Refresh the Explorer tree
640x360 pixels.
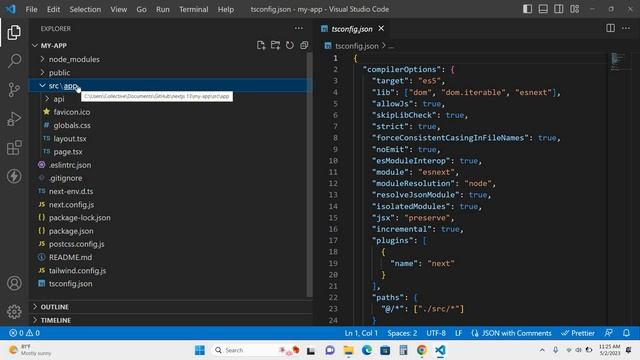pyautogui.click(x=290, y=45)
